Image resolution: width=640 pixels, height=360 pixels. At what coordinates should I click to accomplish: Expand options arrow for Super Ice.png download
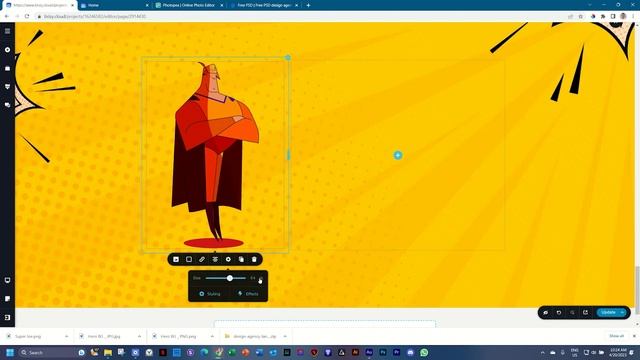(67, 336)
